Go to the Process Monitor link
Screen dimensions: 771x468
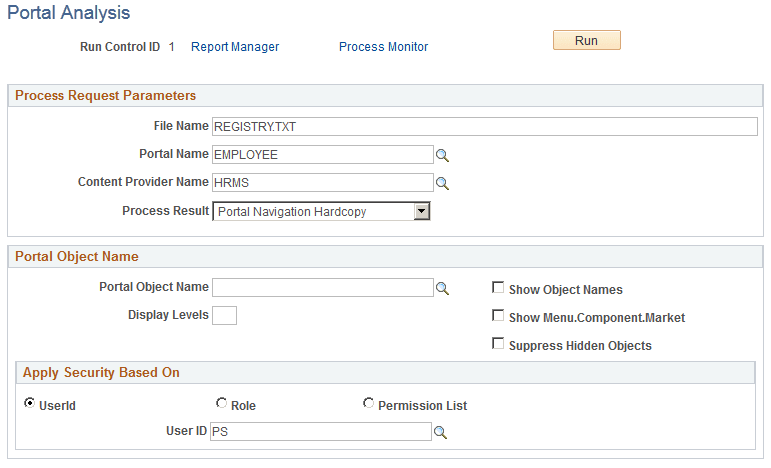383,47
